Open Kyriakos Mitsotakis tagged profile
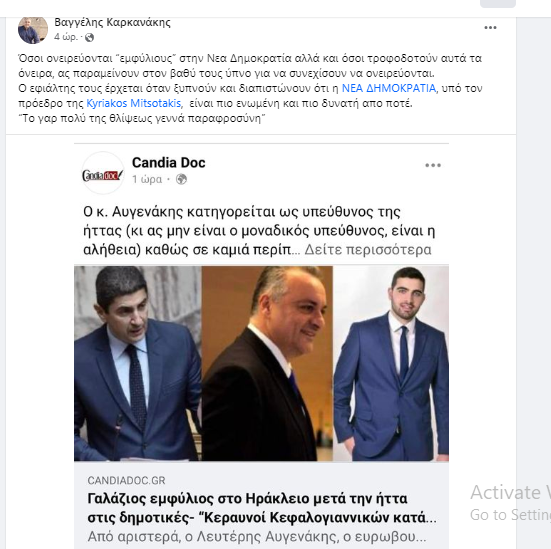 tap(134, 103)
